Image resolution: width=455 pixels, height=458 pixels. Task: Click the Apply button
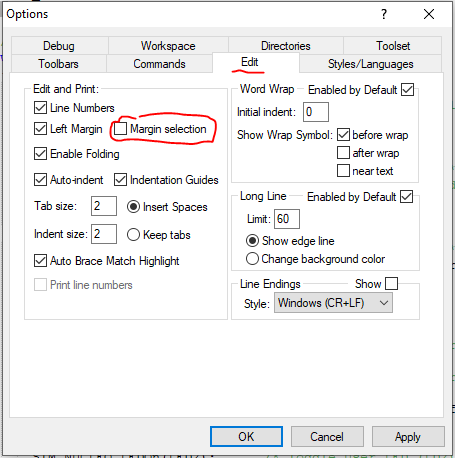[x=408, y=437]
